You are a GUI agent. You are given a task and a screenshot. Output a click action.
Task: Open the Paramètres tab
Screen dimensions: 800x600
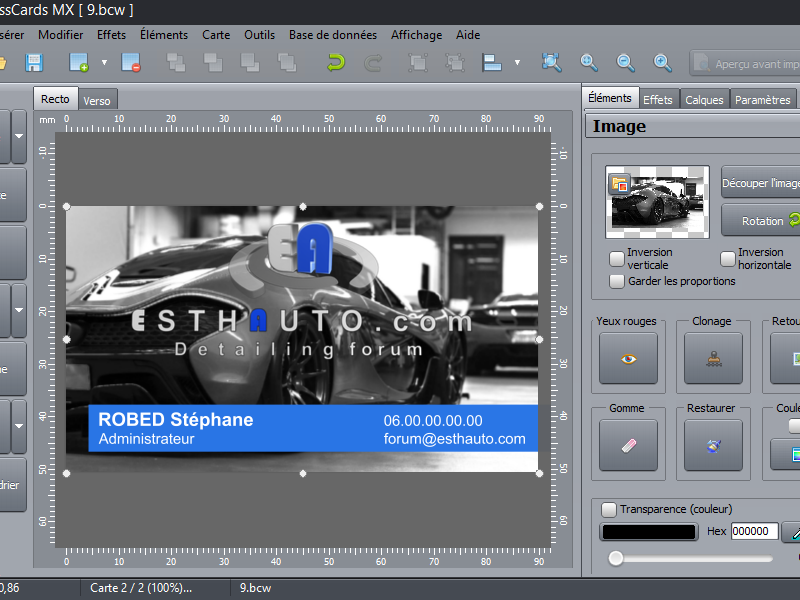pyautogui.click(x=762, y=99)
